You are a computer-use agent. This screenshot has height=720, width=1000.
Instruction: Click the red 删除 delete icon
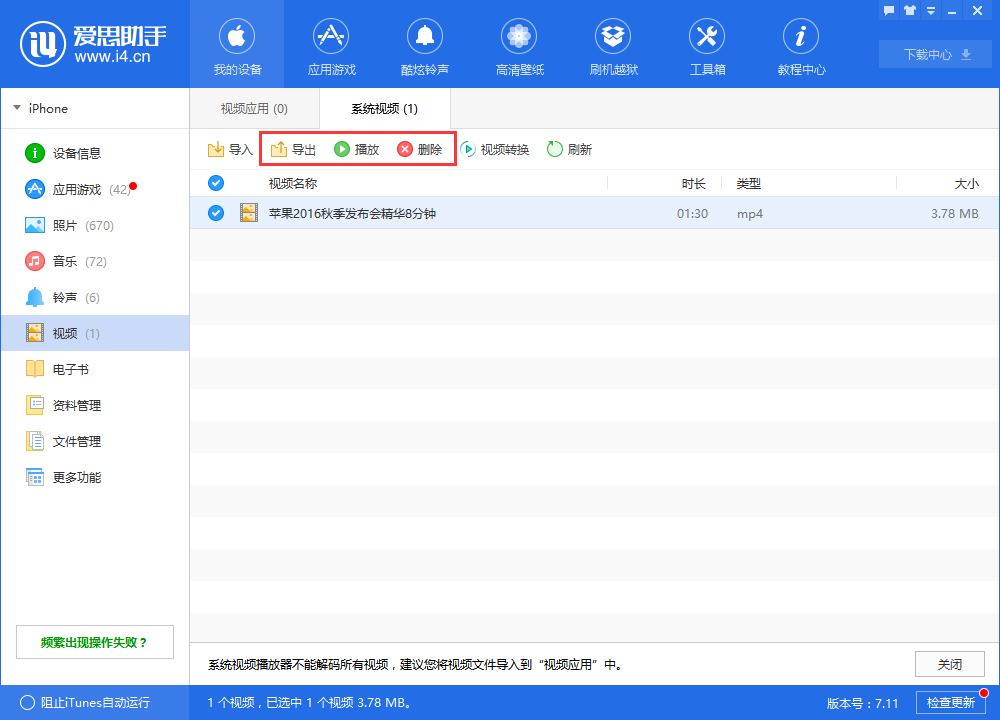[405, 150]
